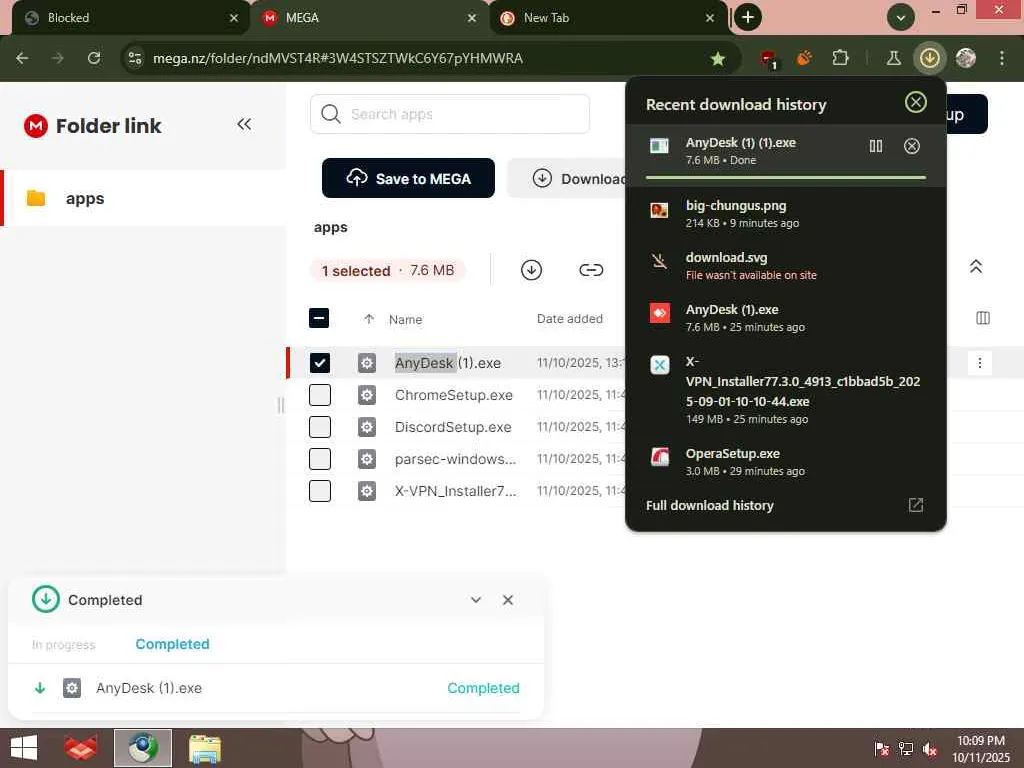
Task: Open Windows Start menu
Action: click(x=24, y=748)
